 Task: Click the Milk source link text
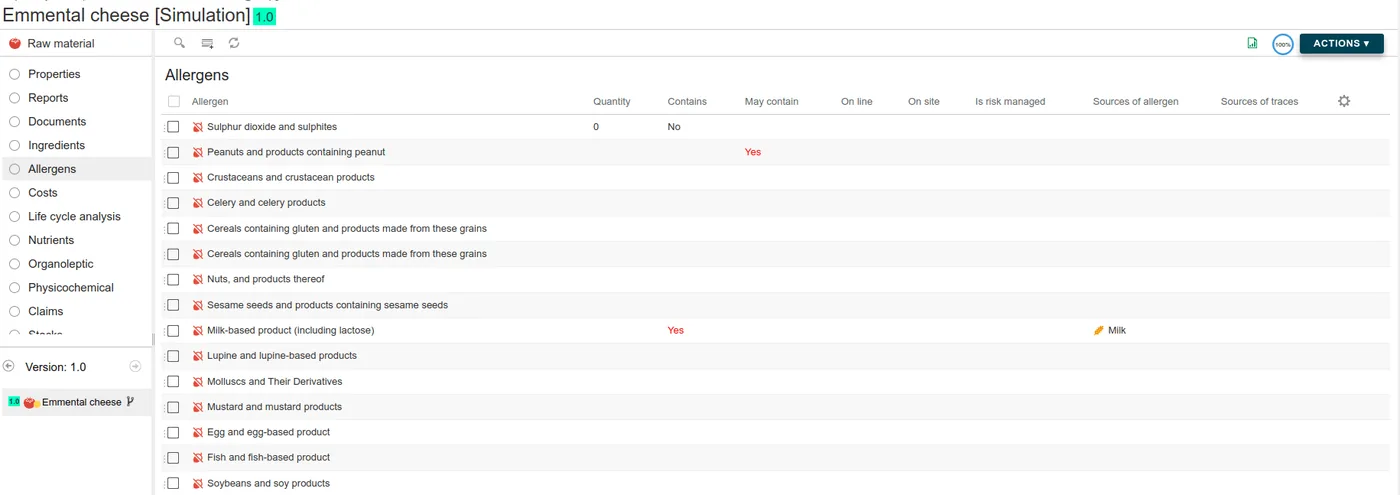click(x=1117, y=330)
